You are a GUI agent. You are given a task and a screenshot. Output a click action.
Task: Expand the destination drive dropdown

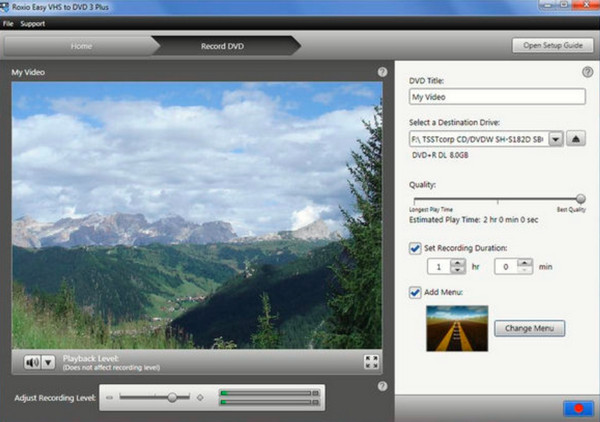pyautogui.click(x=556, y=139)
